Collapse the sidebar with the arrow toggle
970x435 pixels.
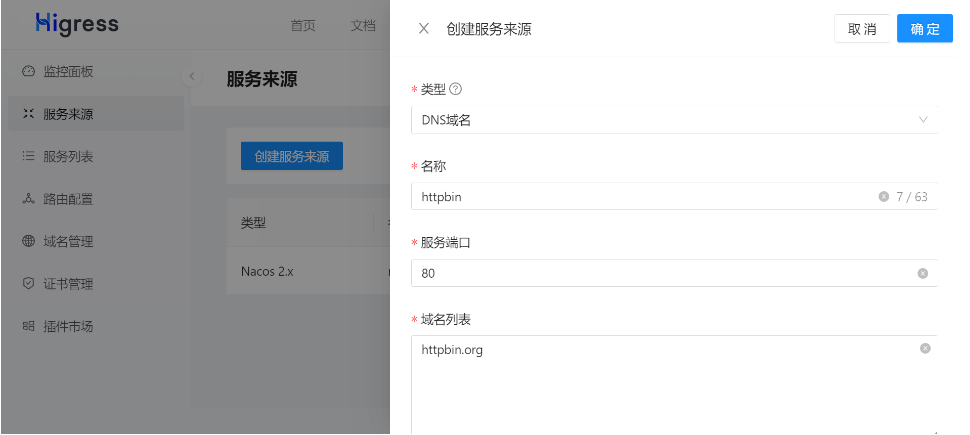coord(193,77)
